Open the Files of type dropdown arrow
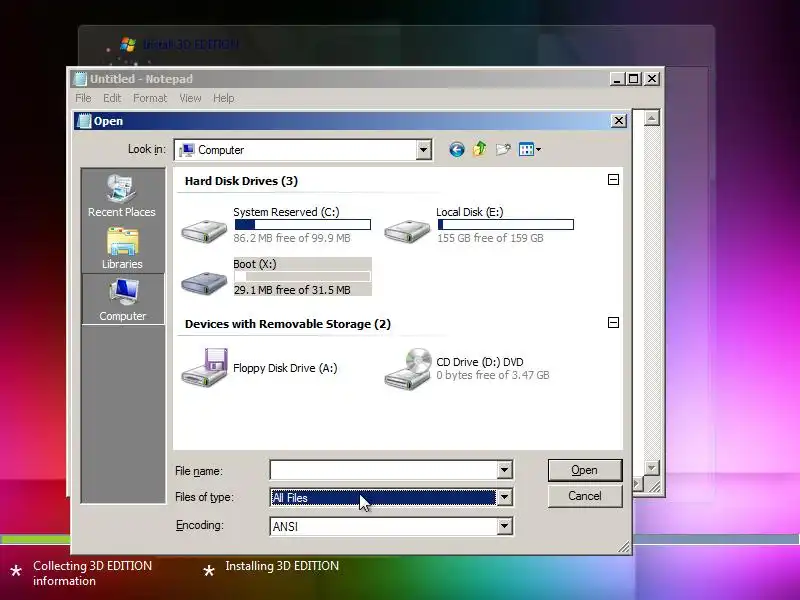Screen dimensions: 800x600 point(505,497)
